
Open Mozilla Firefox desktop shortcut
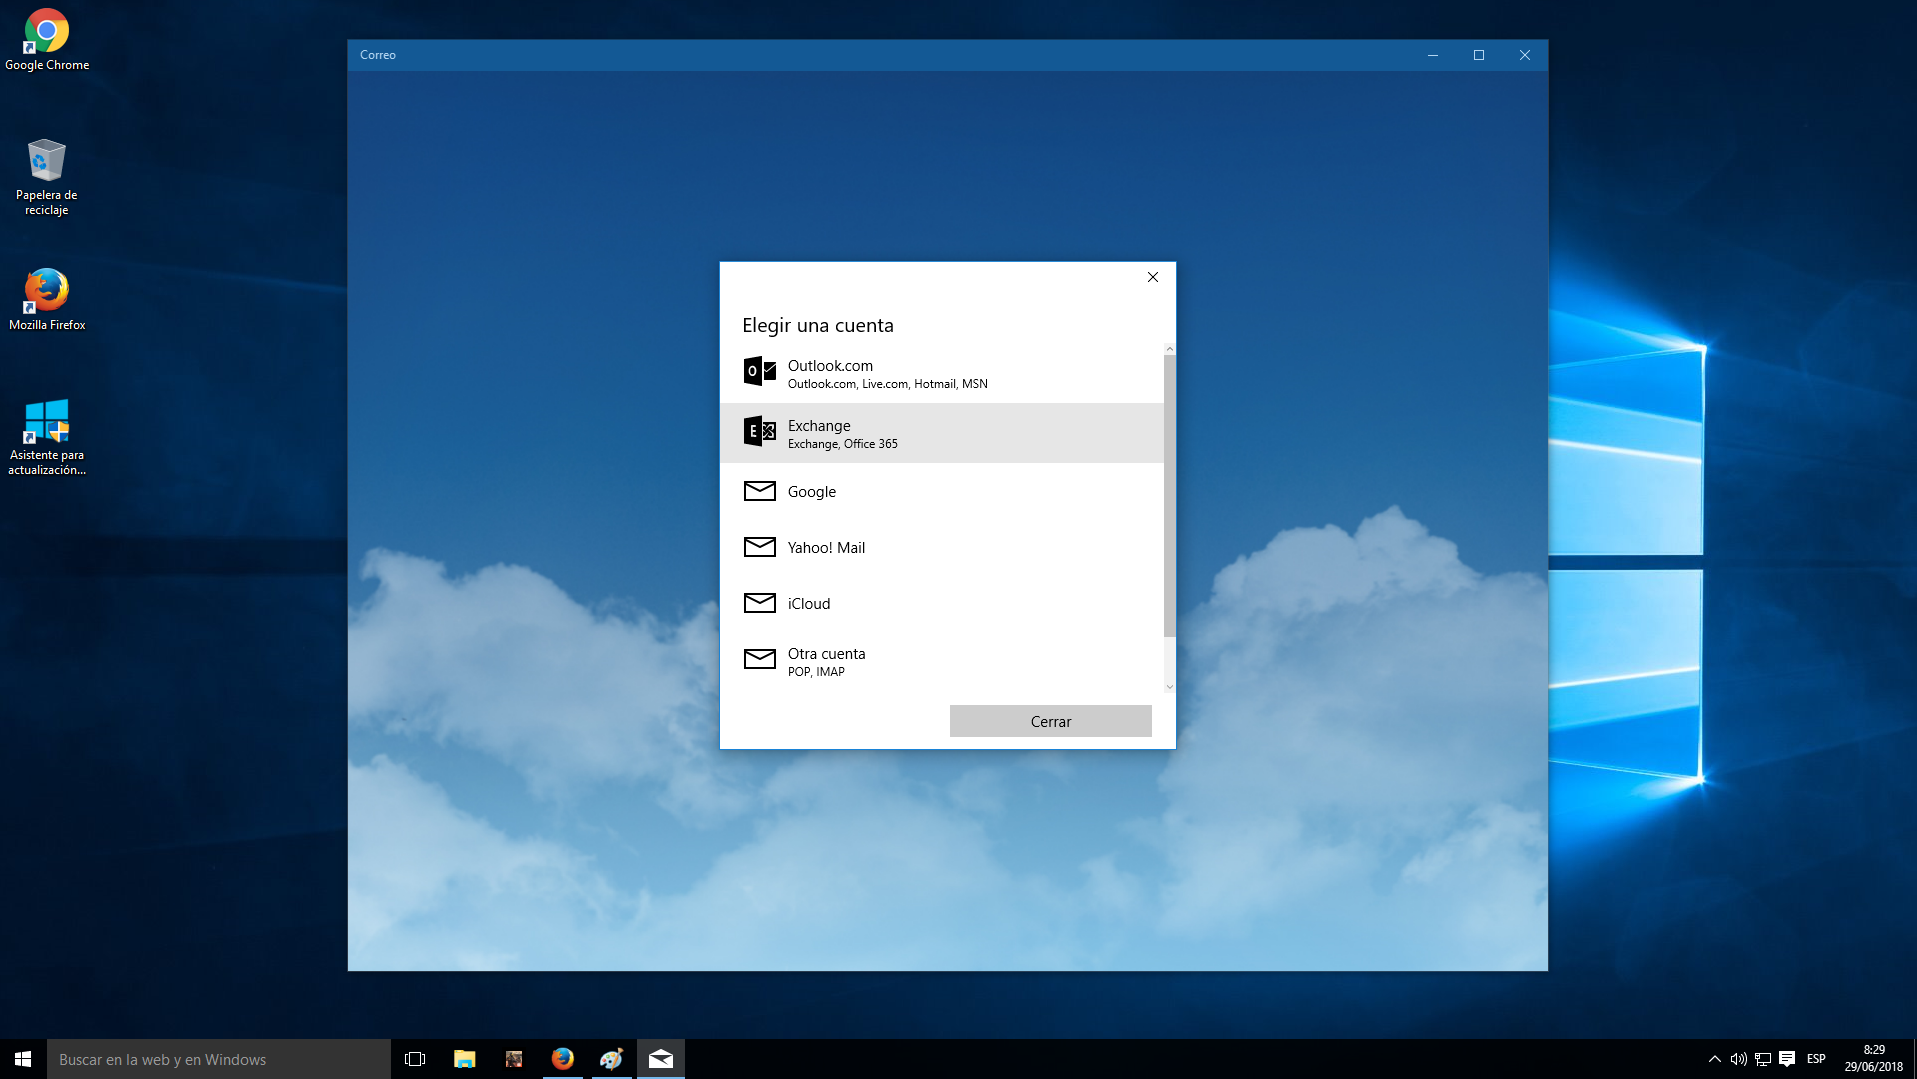pos(47,299)
